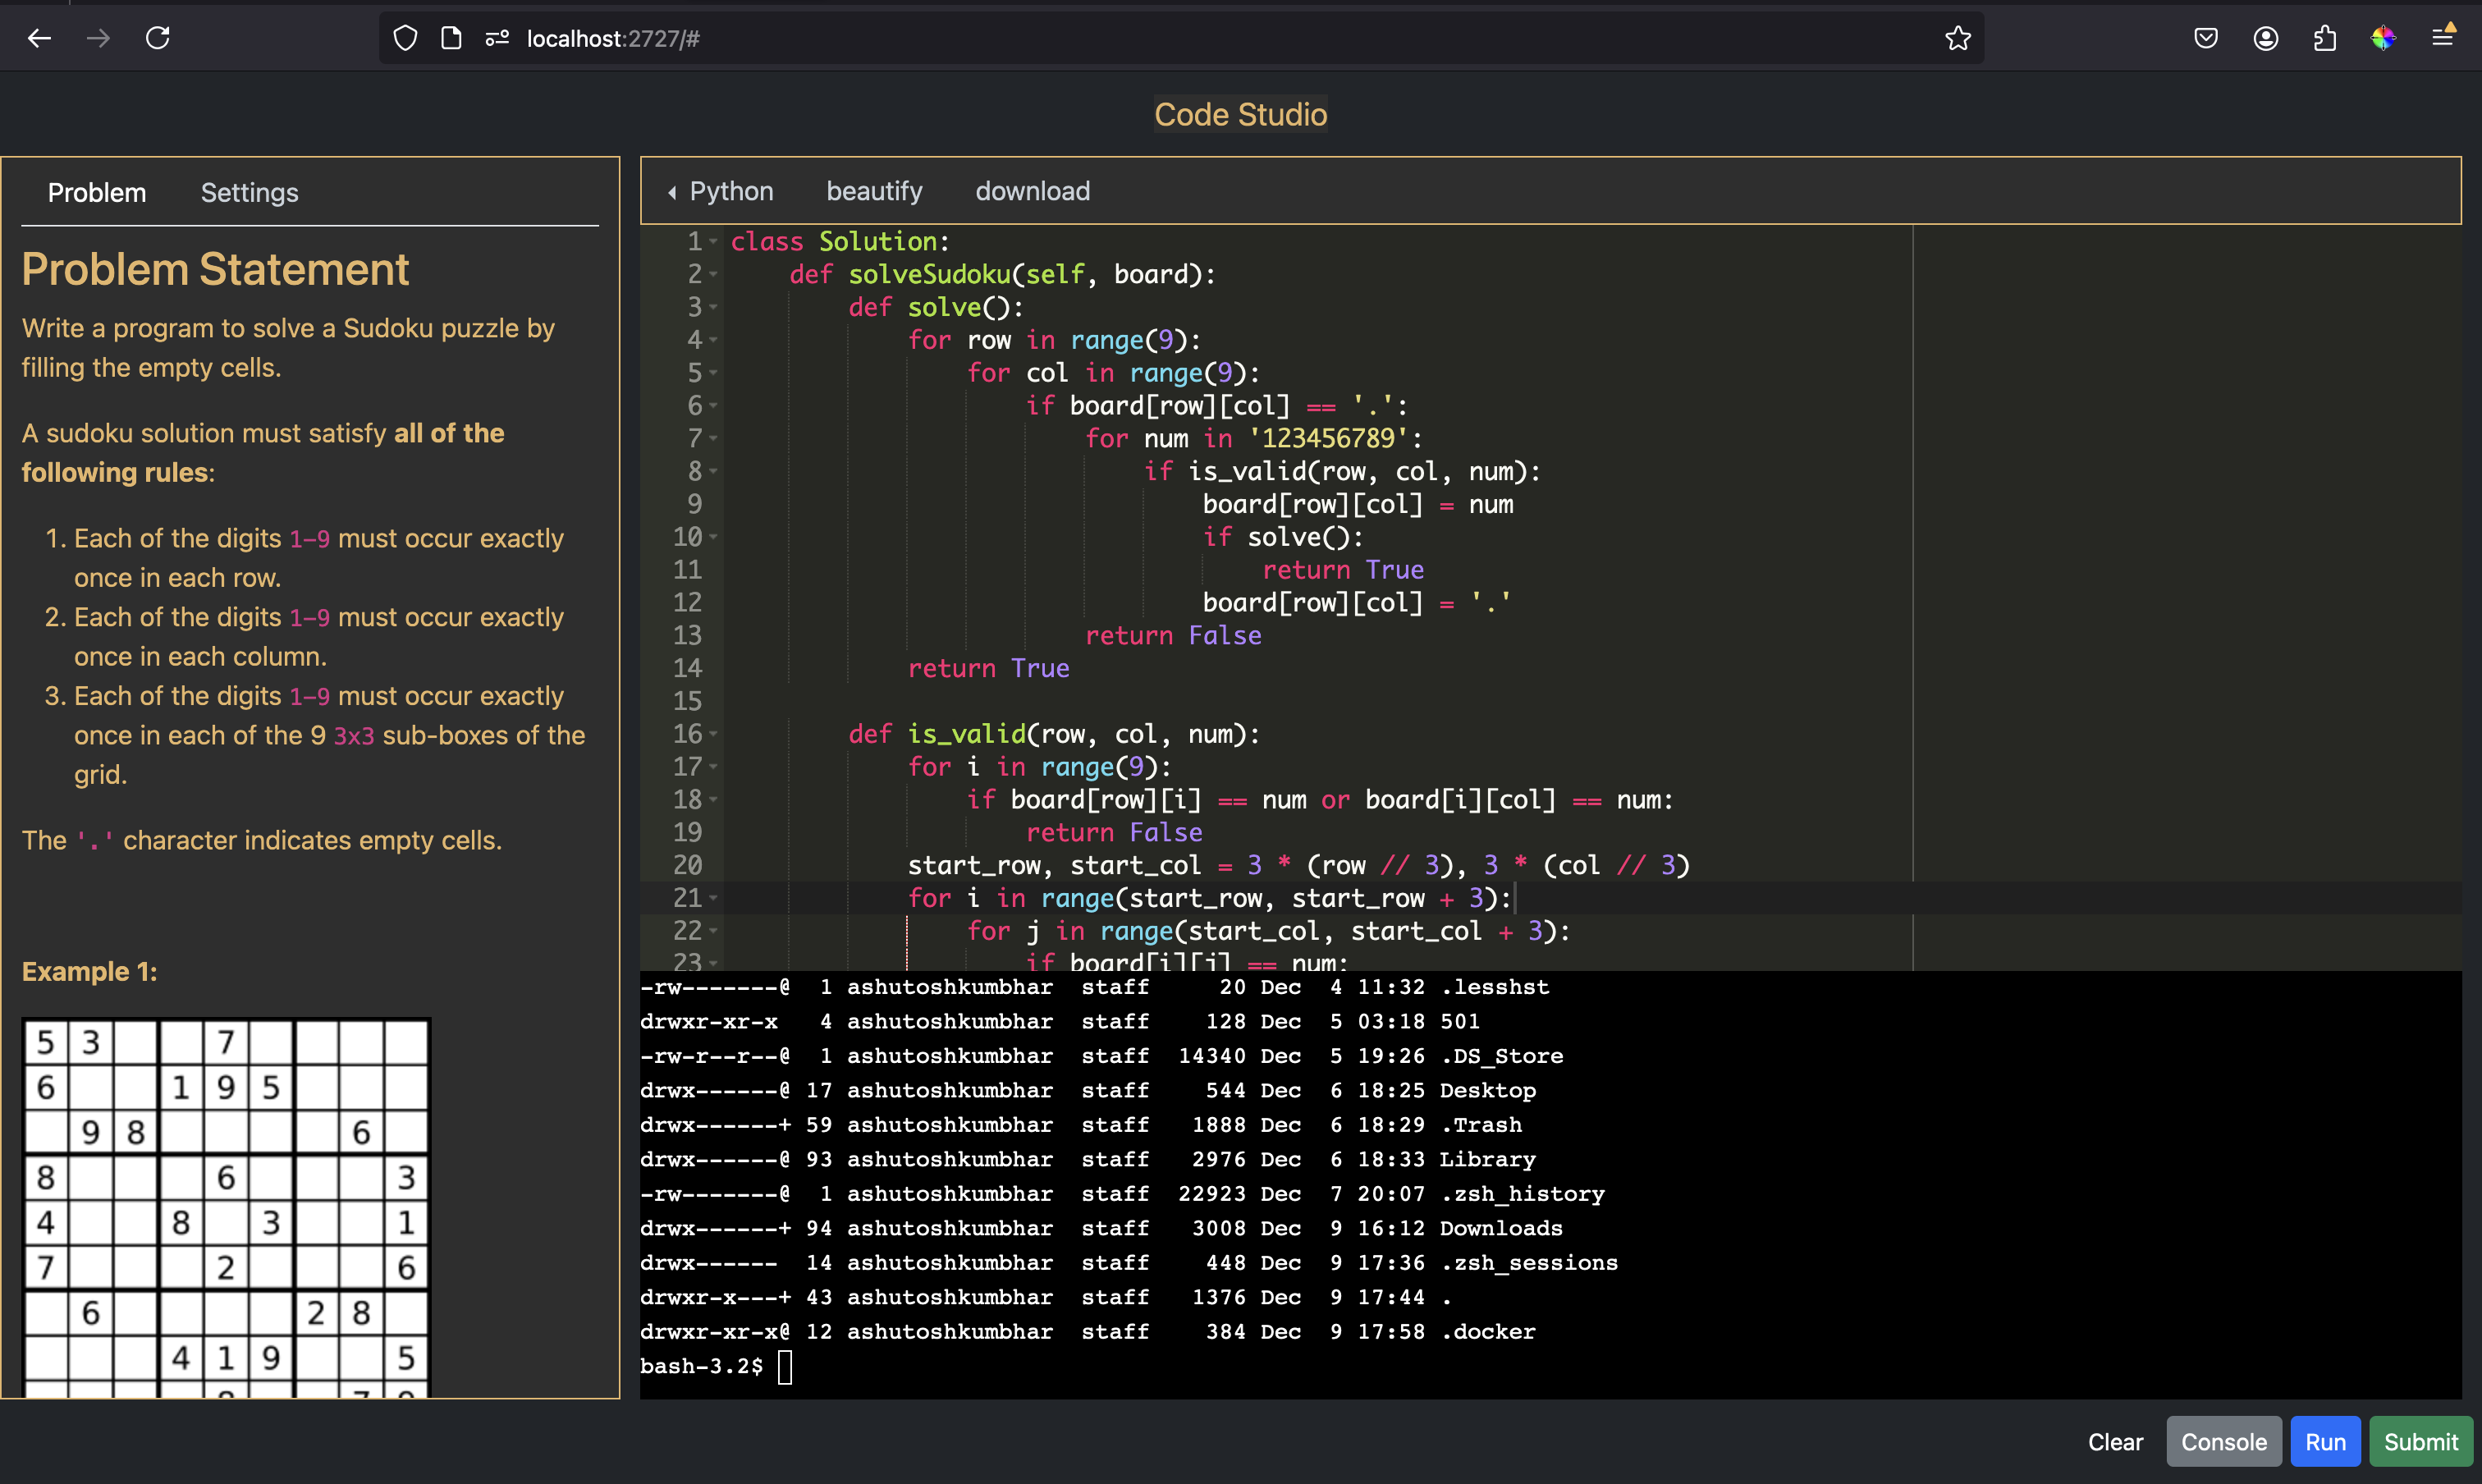
Task: Collapse the class Solution fold on line 1
Action: [713, 242]
